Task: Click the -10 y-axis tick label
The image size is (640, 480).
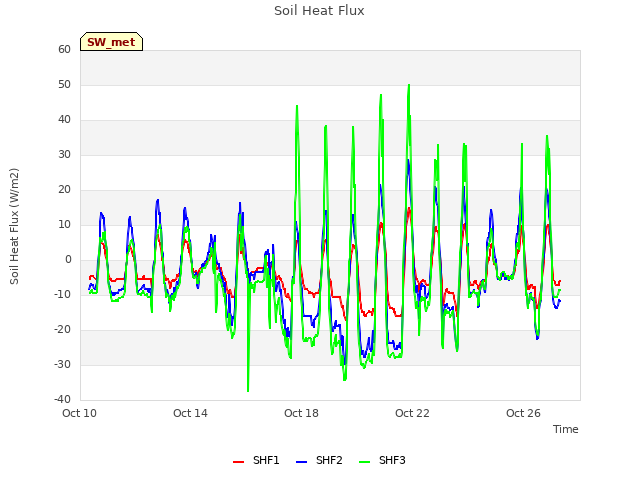Action: [x=63, y=294]
